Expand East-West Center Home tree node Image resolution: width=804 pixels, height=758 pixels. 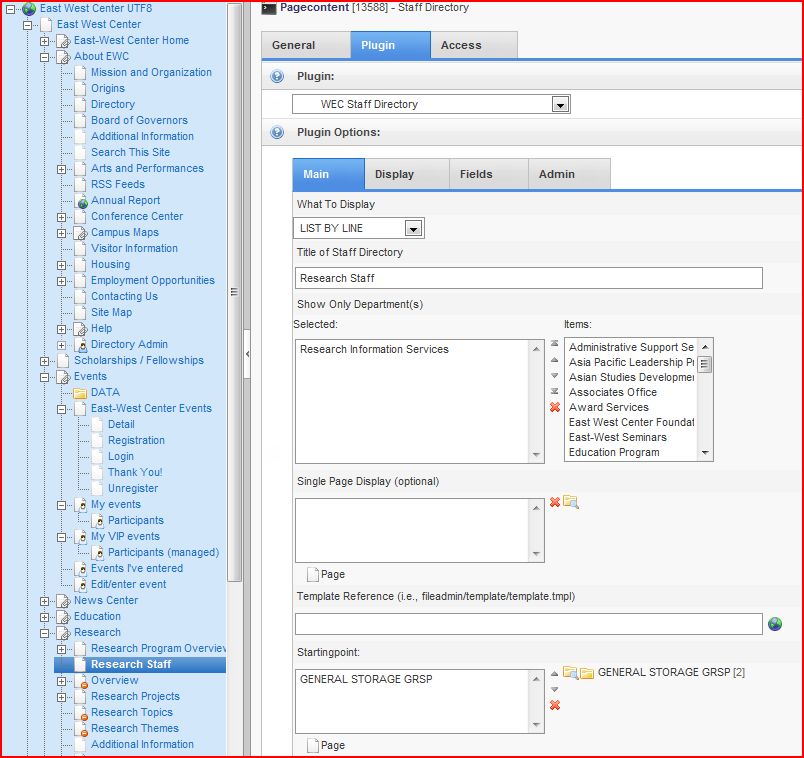tap(45, 41)
